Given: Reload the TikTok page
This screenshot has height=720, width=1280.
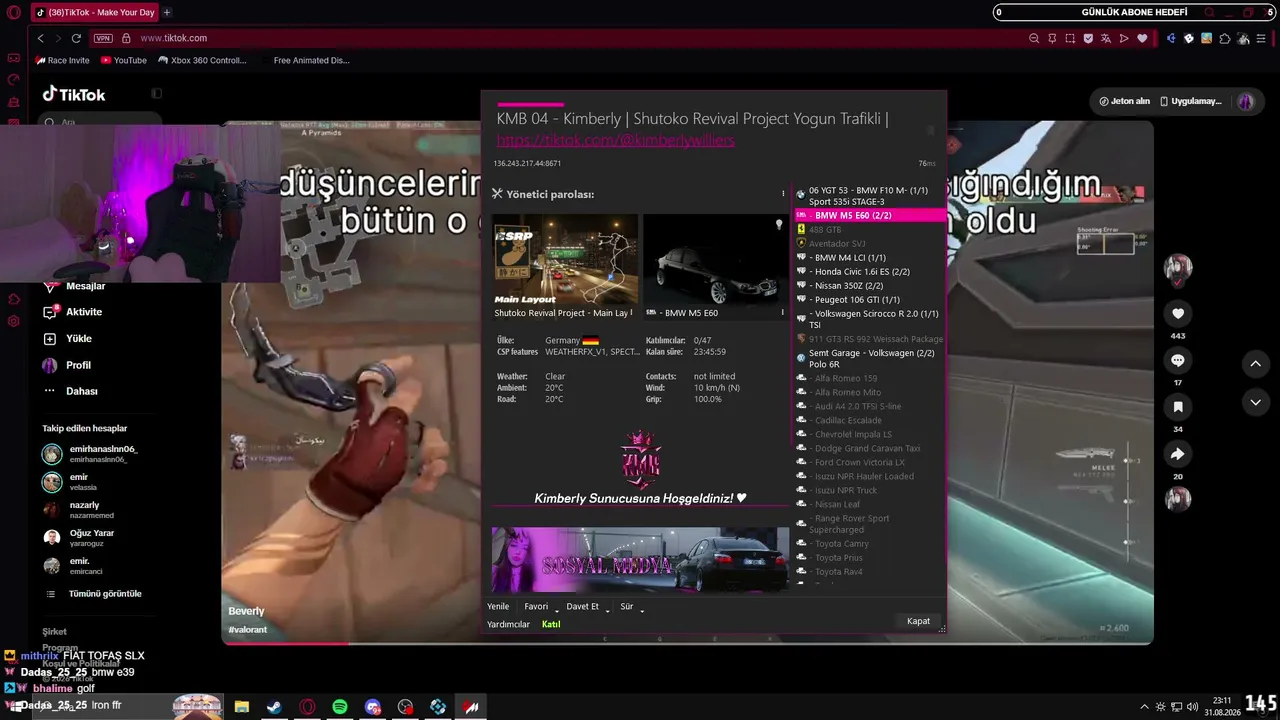Looking at the screenshot, I should [76, 38].
